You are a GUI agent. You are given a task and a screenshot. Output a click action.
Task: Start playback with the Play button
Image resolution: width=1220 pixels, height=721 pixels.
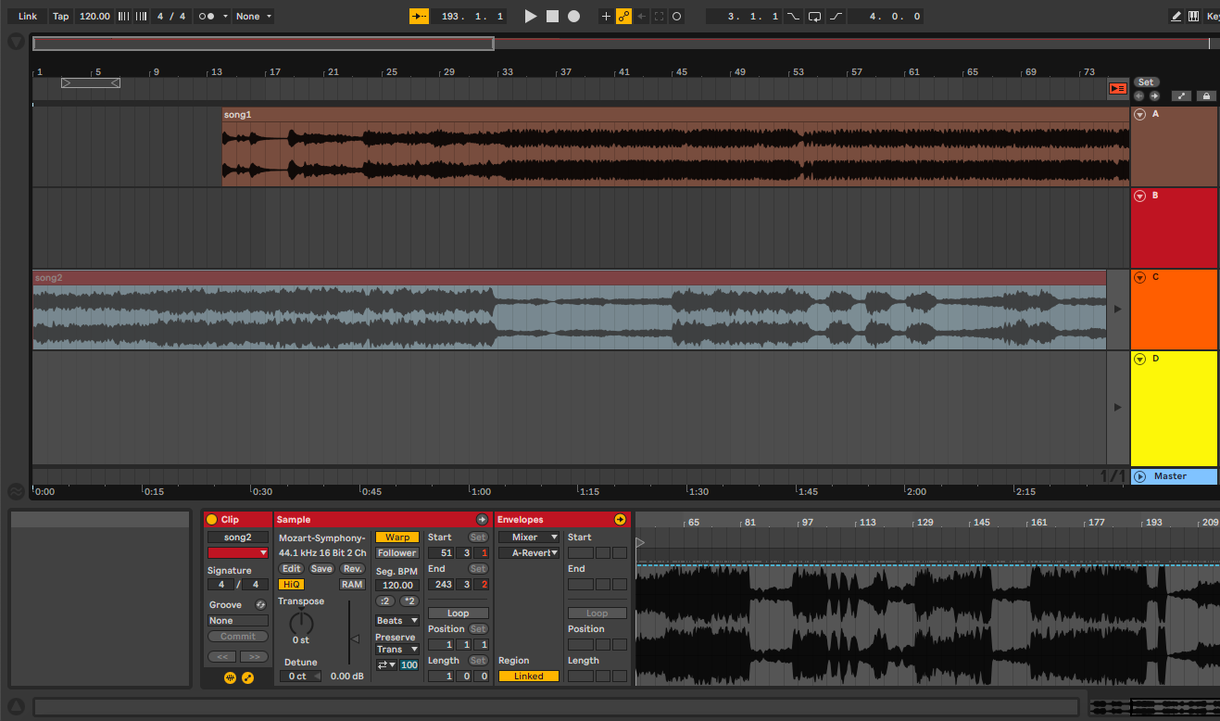click(x=531, y=16)
